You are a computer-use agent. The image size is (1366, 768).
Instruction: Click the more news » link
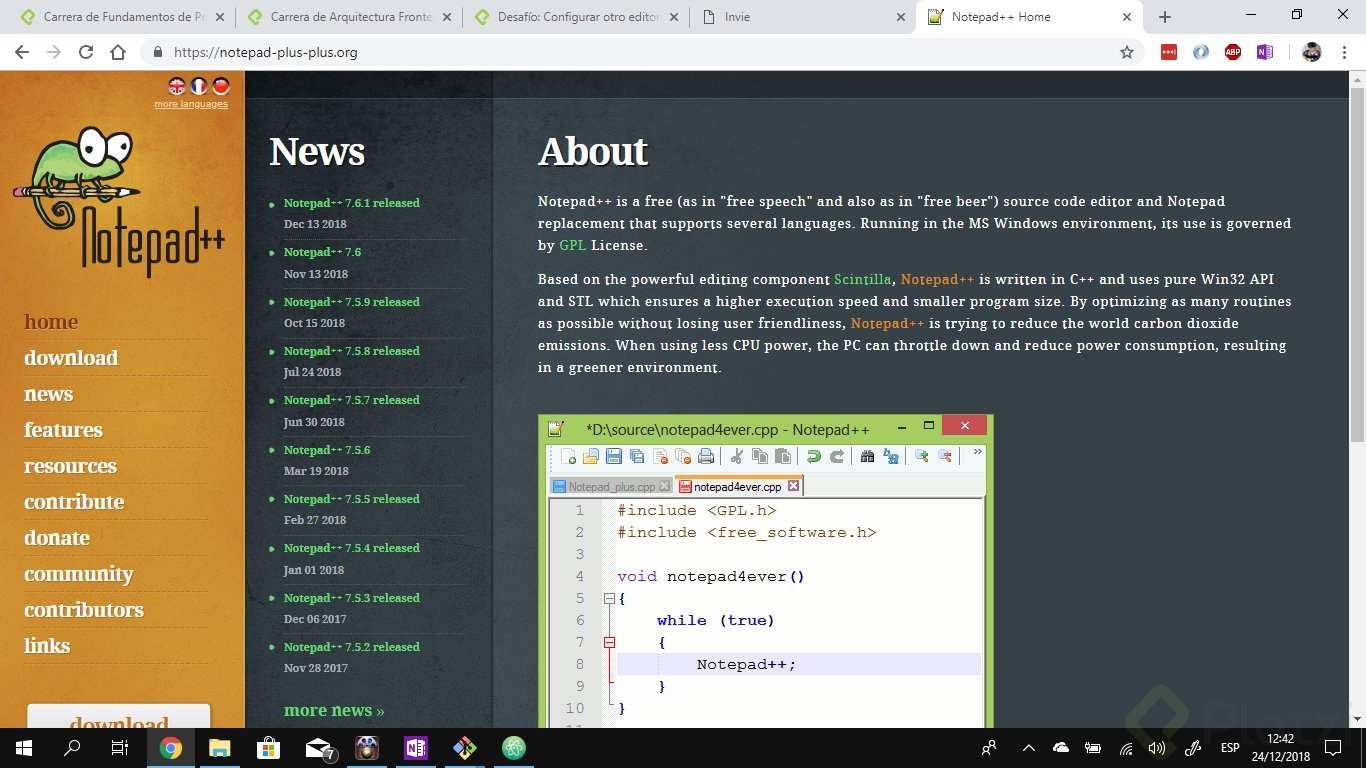(334, 711)
